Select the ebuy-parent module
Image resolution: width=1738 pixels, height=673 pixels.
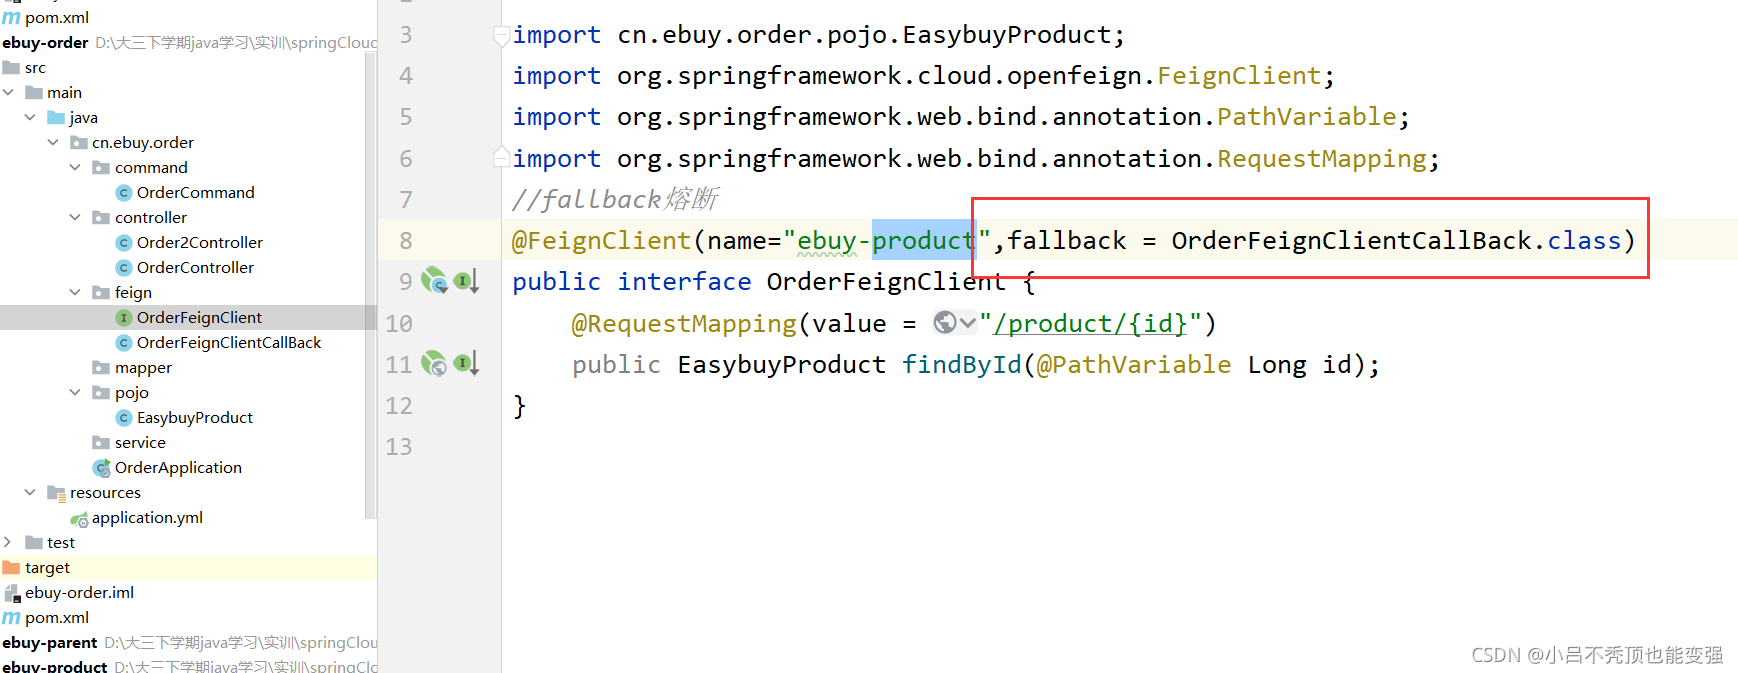click(x=50, y=642)
